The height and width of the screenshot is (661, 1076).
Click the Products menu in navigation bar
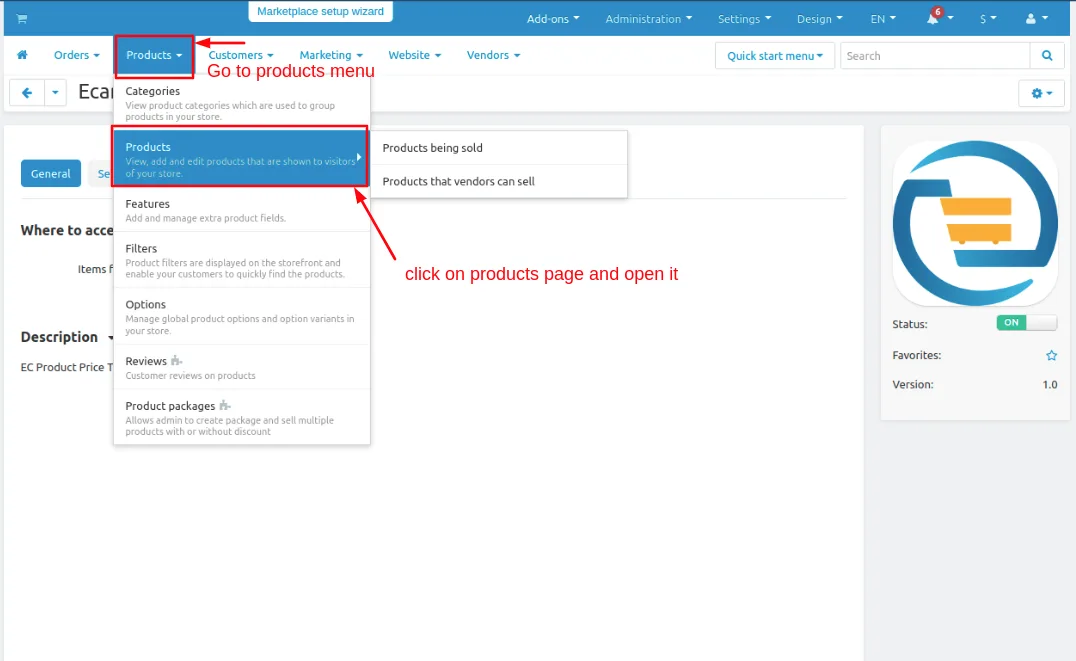point(154,55)
